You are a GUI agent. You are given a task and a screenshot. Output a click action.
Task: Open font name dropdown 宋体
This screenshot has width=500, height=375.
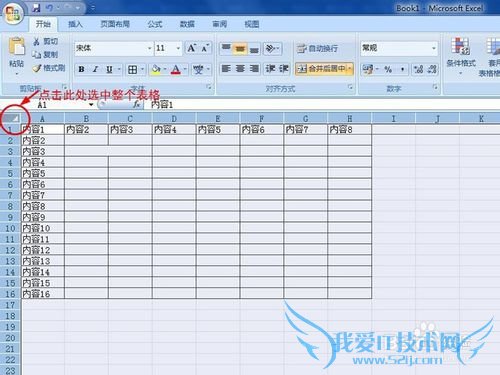click(149, 49)
